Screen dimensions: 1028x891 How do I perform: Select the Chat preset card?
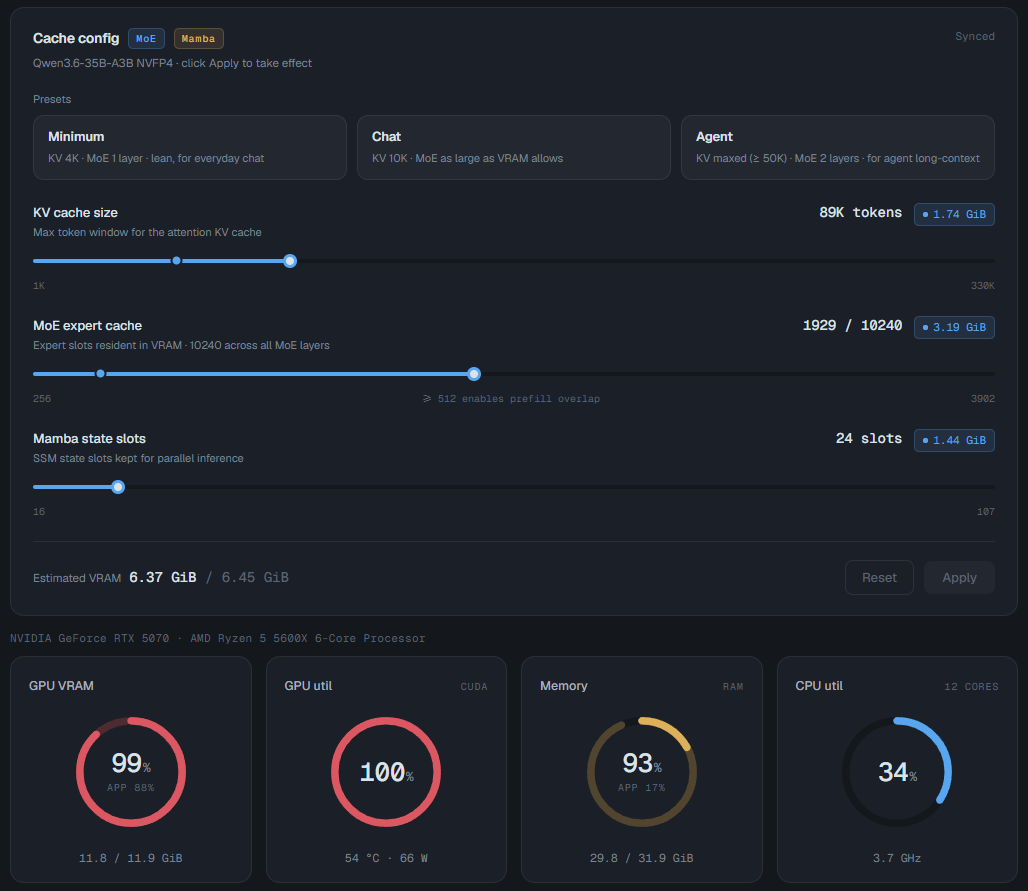click(513, 148)
